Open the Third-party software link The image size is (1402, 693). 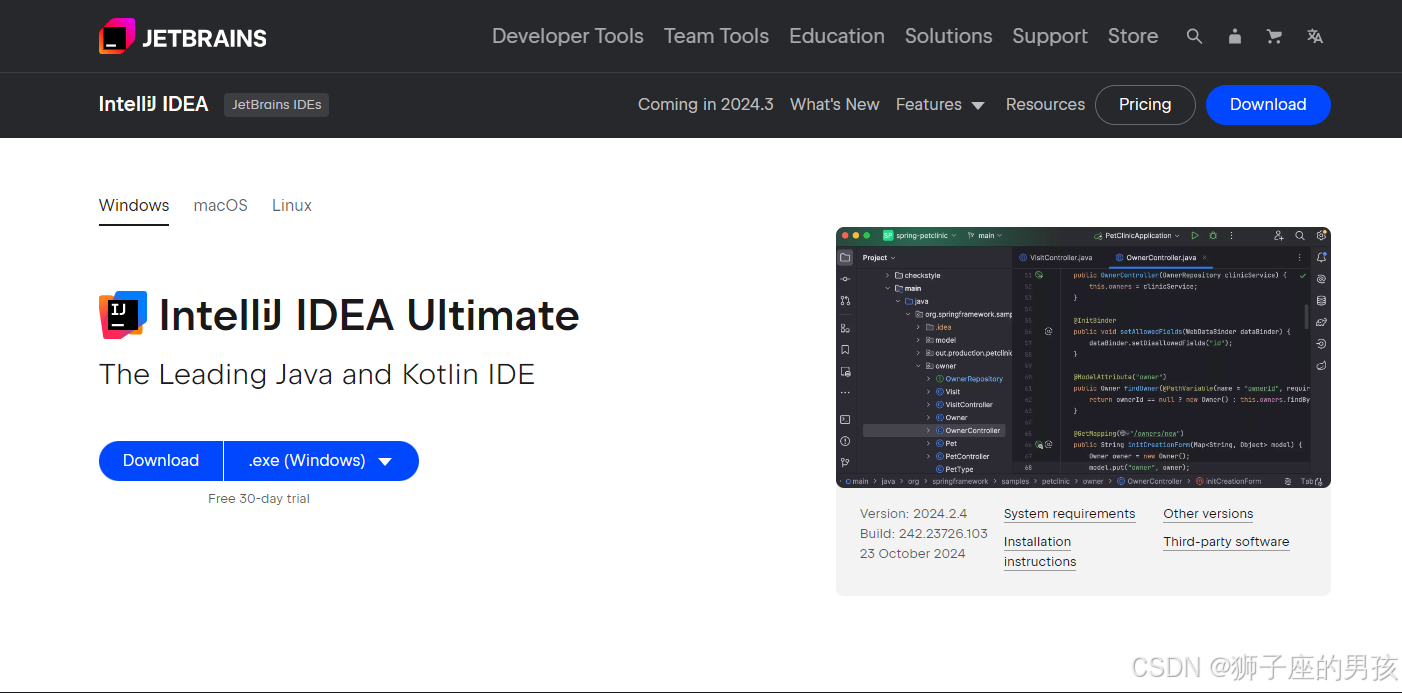tap(1226, 542)
